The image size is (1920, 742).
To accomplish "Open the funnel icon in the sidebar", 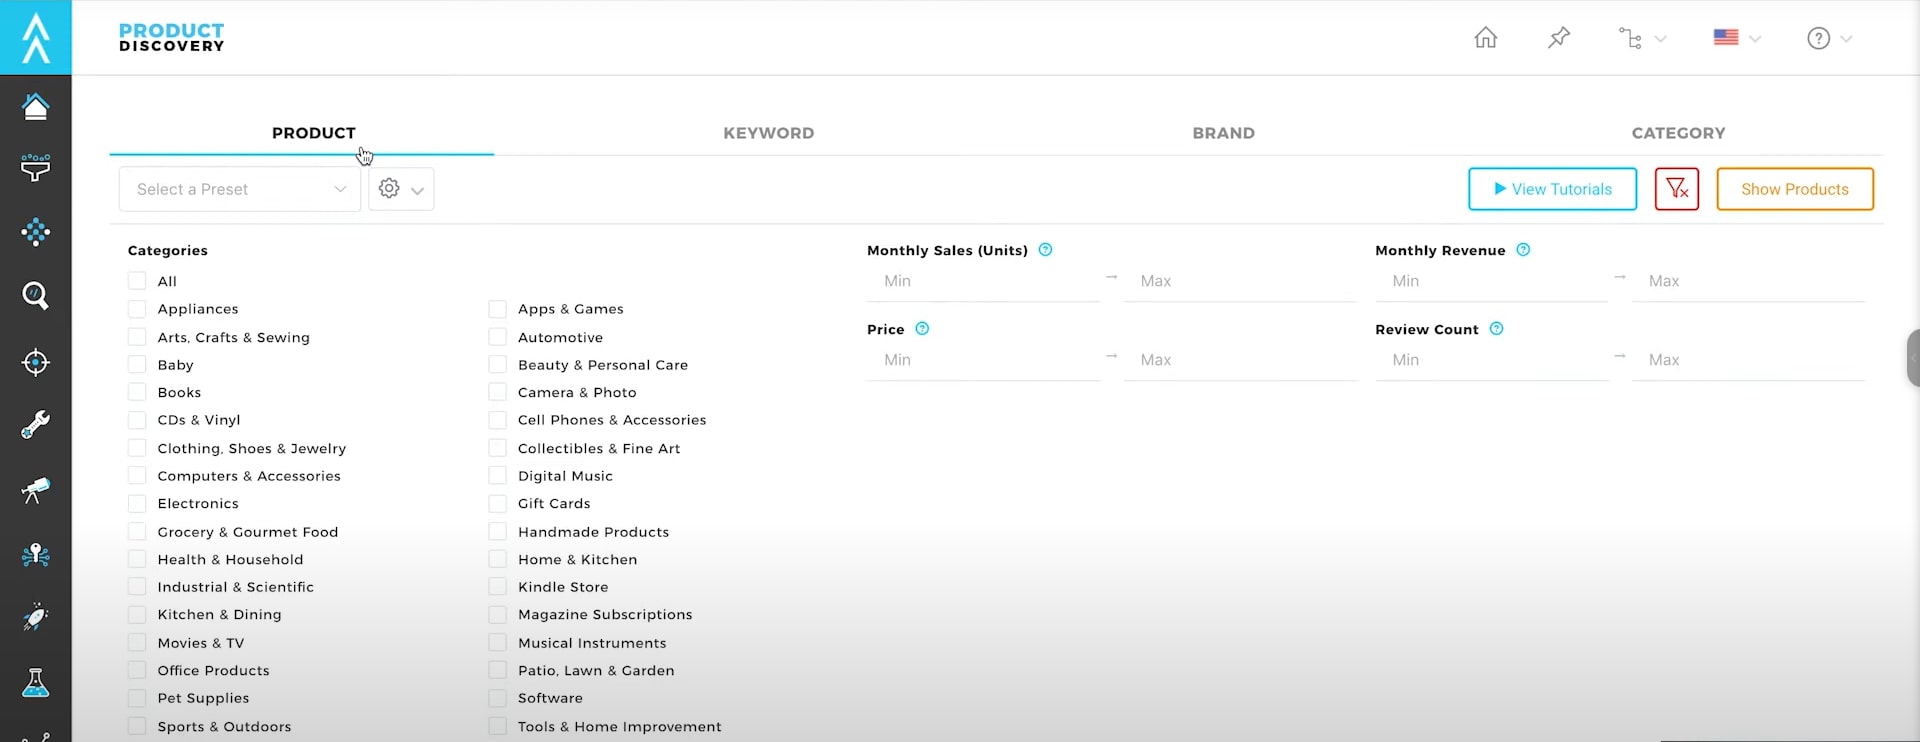I will (36, 168).
